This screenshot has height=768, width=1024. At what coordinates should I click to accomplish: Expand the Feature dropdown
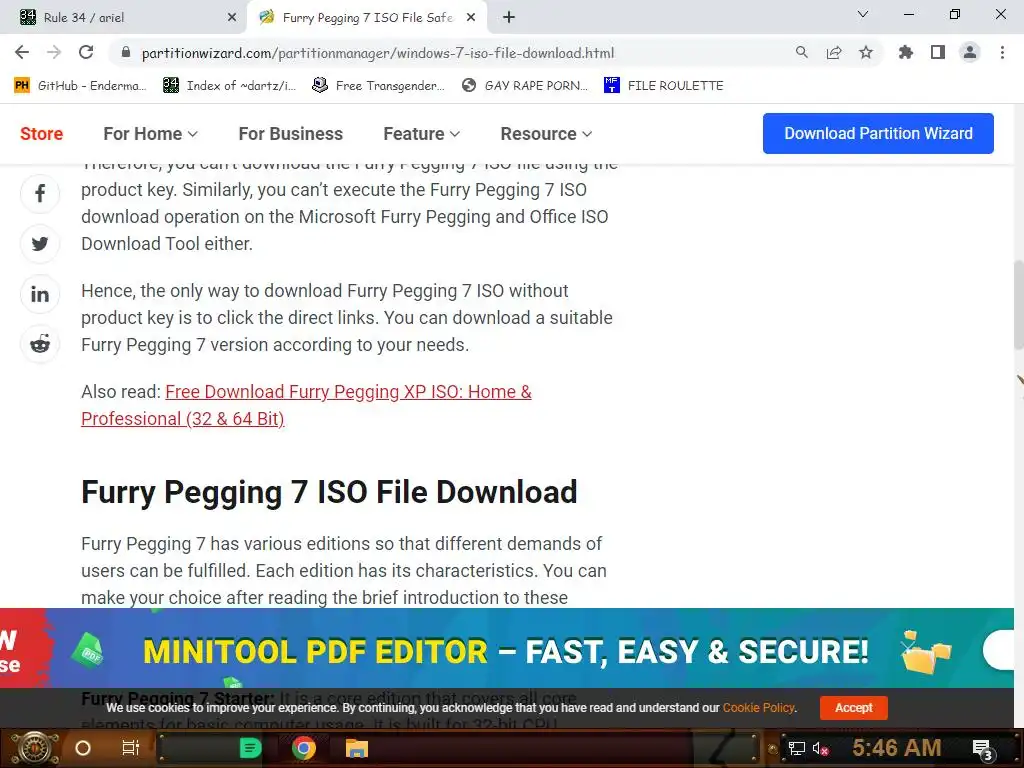pos(421,134)
